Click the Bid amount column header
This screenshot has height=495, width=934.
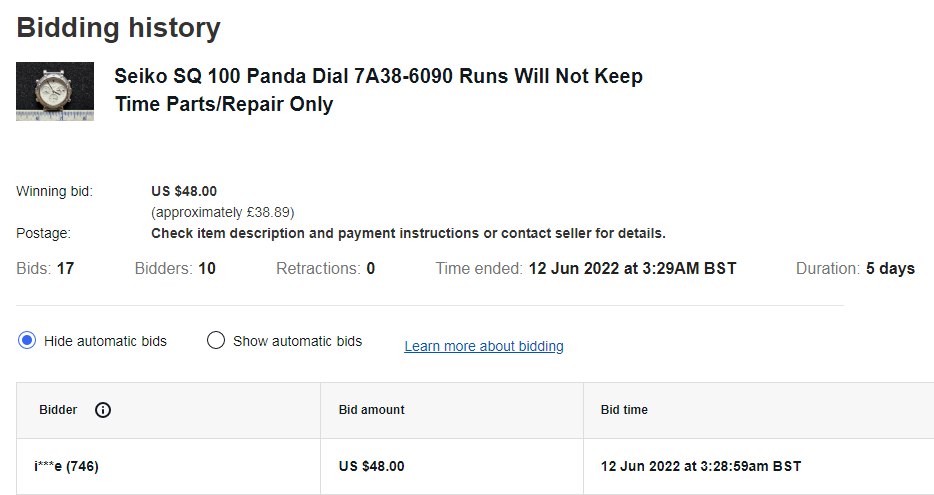point(372,410)
